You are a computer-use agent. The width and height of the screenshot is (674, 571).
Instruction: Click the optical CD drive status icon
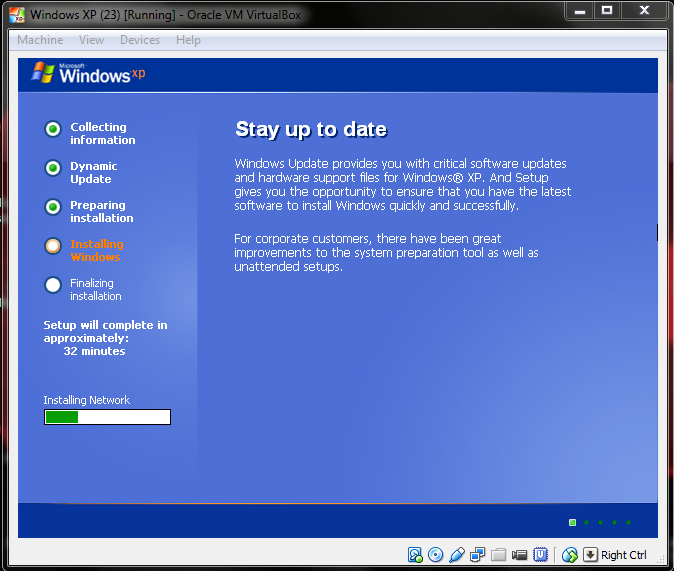435,555
